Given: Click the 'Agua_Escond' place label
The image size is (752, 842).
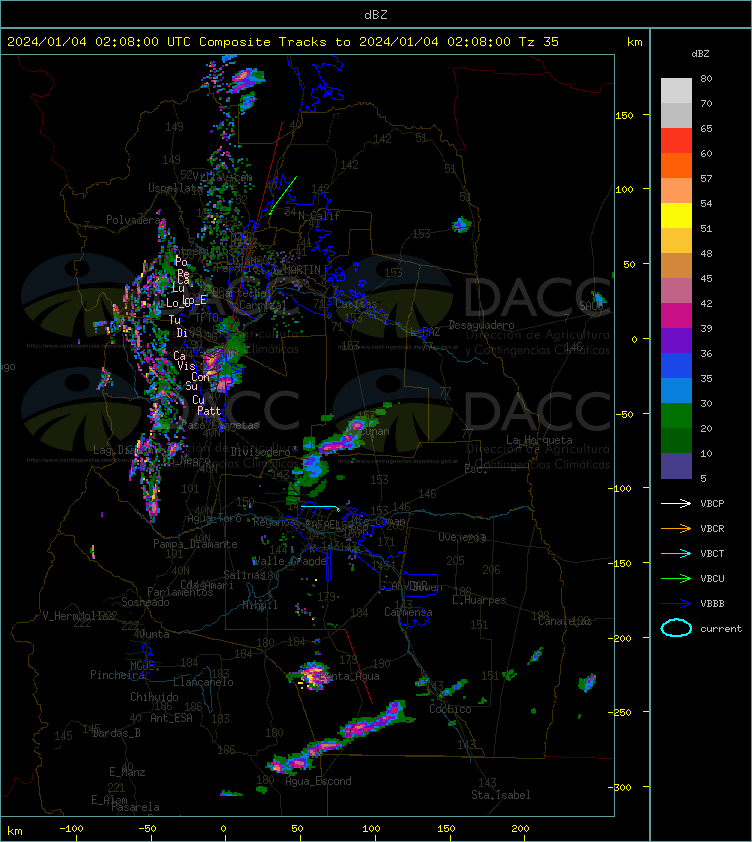Looking at the screenshot, I should [319, 781].
